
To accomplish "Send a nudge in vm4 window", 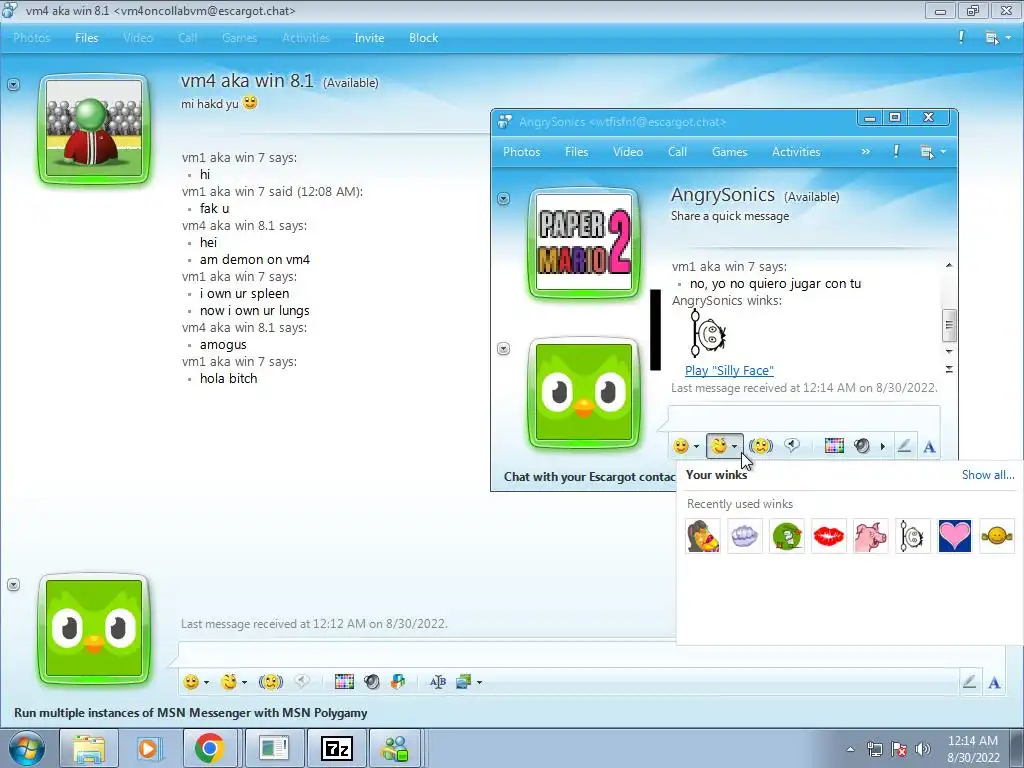I will pyautogui.click(x=270, y=682).
